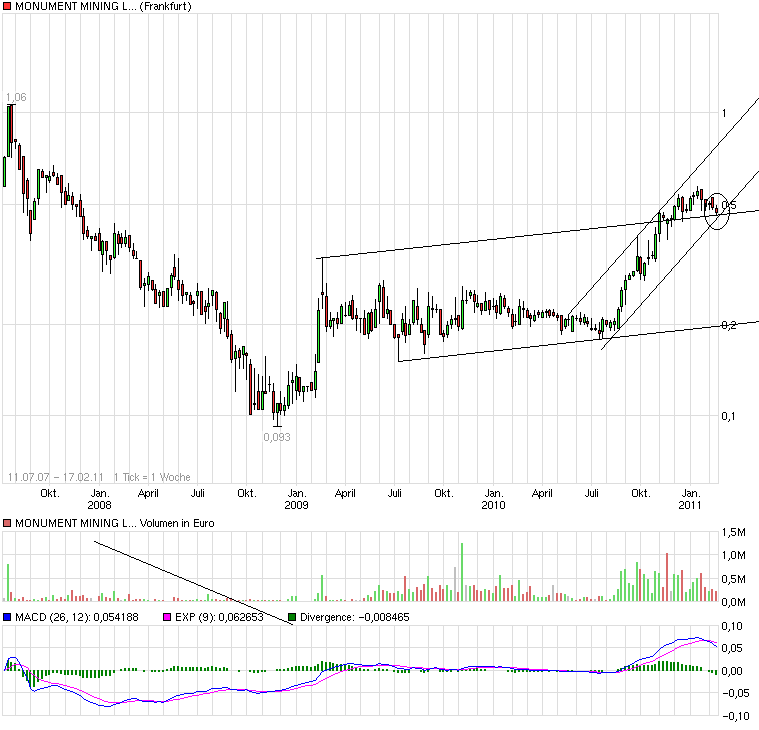This screenshot has height=730, width=759.
Task: Click the high price label '1,06'
Action: pos(16,97)
